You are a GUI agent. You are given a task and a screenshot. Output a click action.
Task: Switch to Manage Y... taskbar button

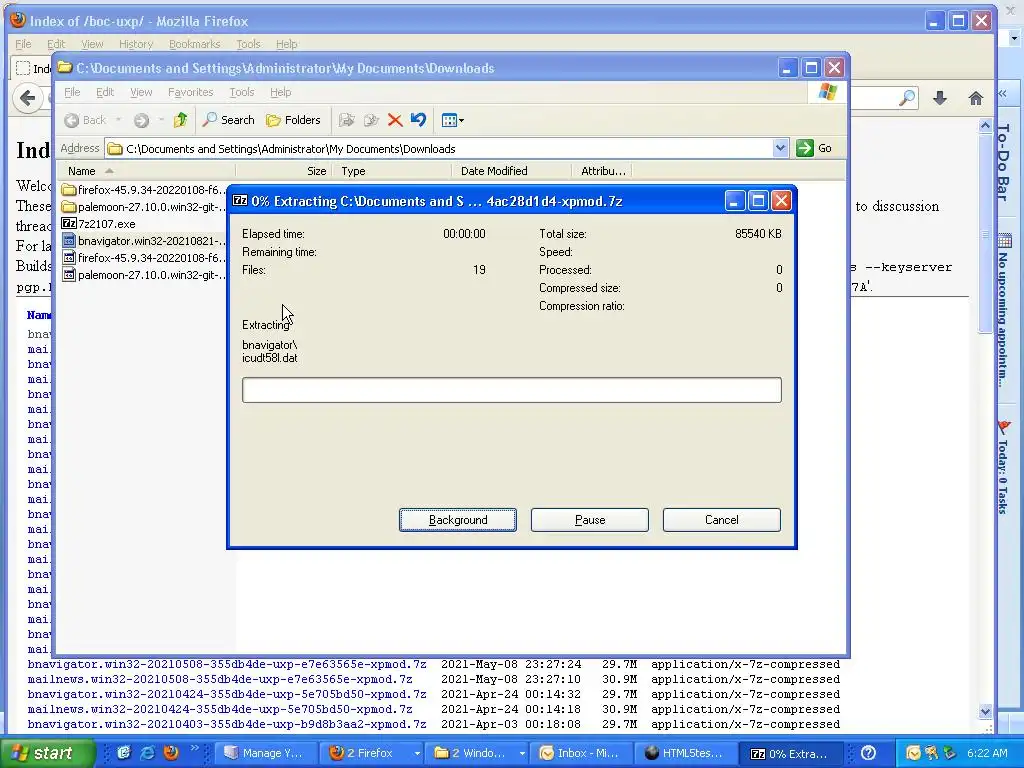(x=266, y=754)
